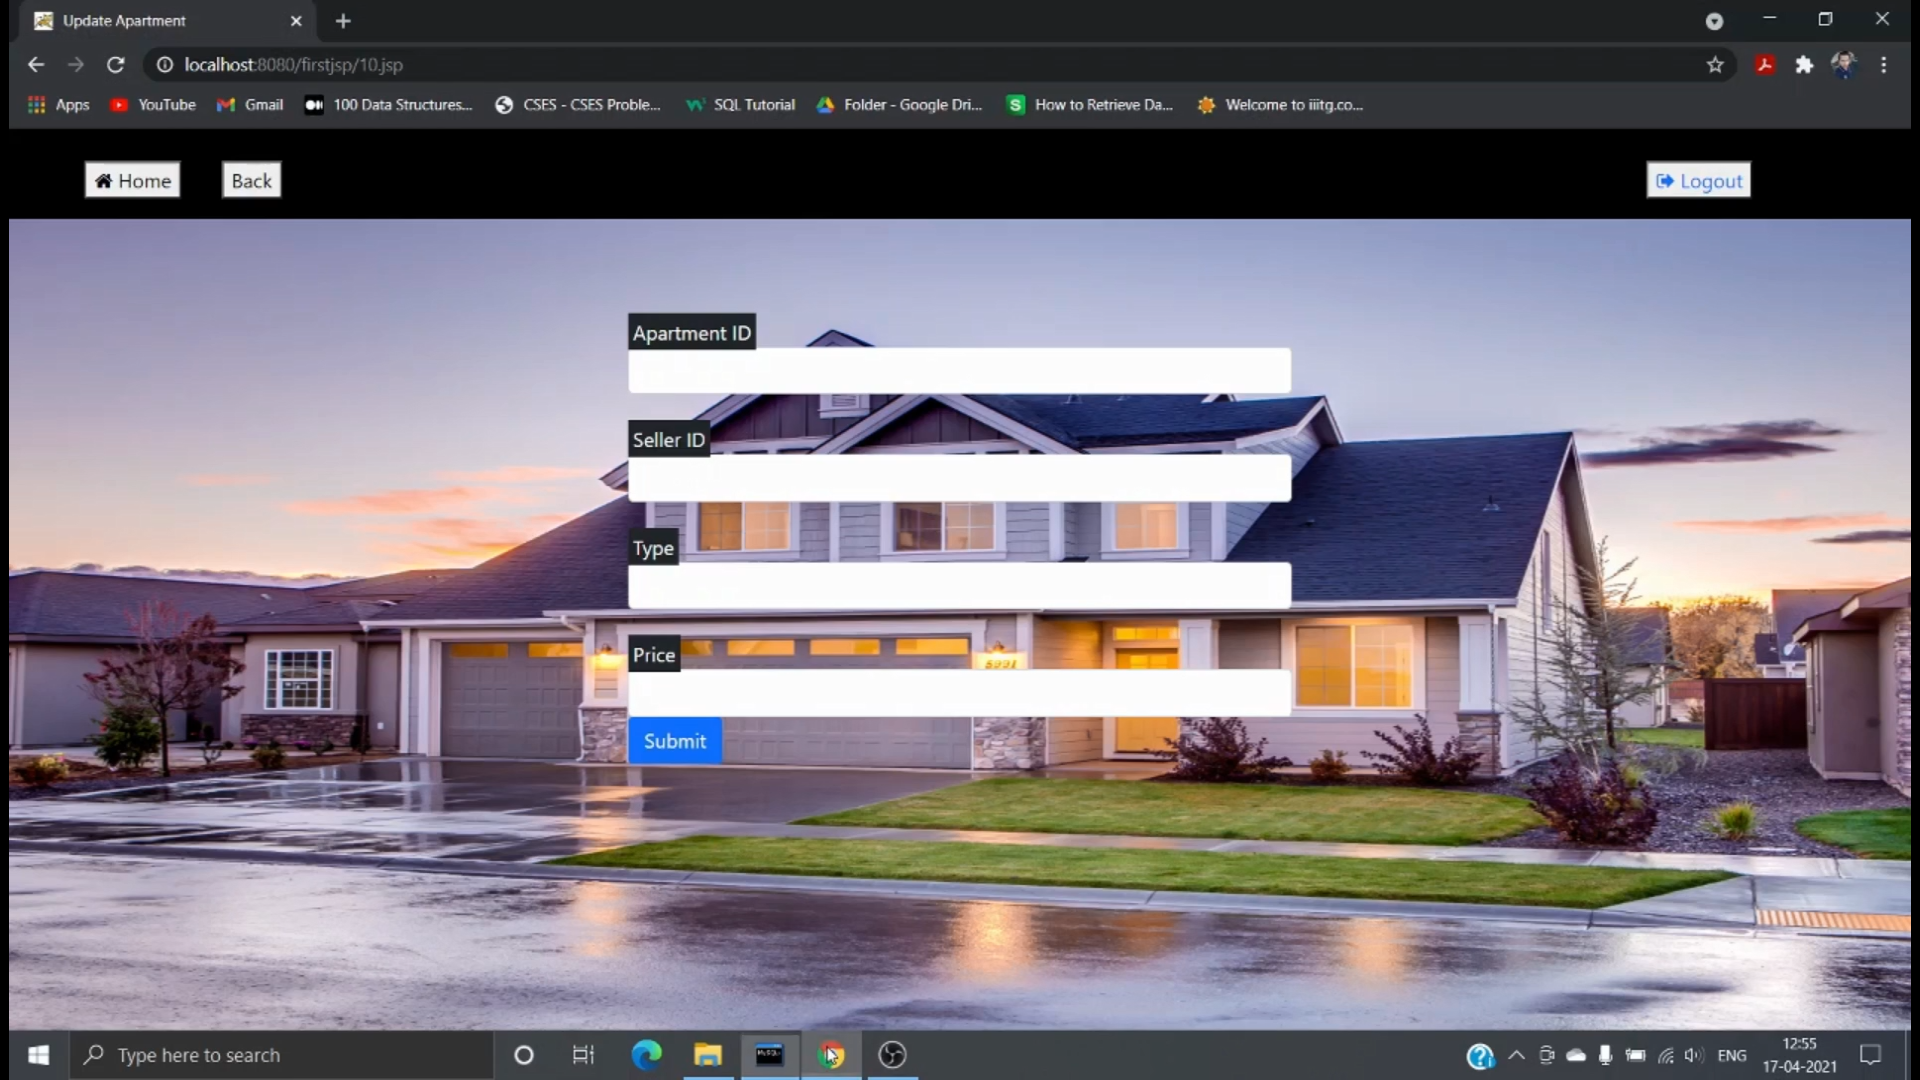This screenshot has width=1920, height=1080.
Task: Open a new browser tab
Action: pyautogui.click(x=343, y=21)
